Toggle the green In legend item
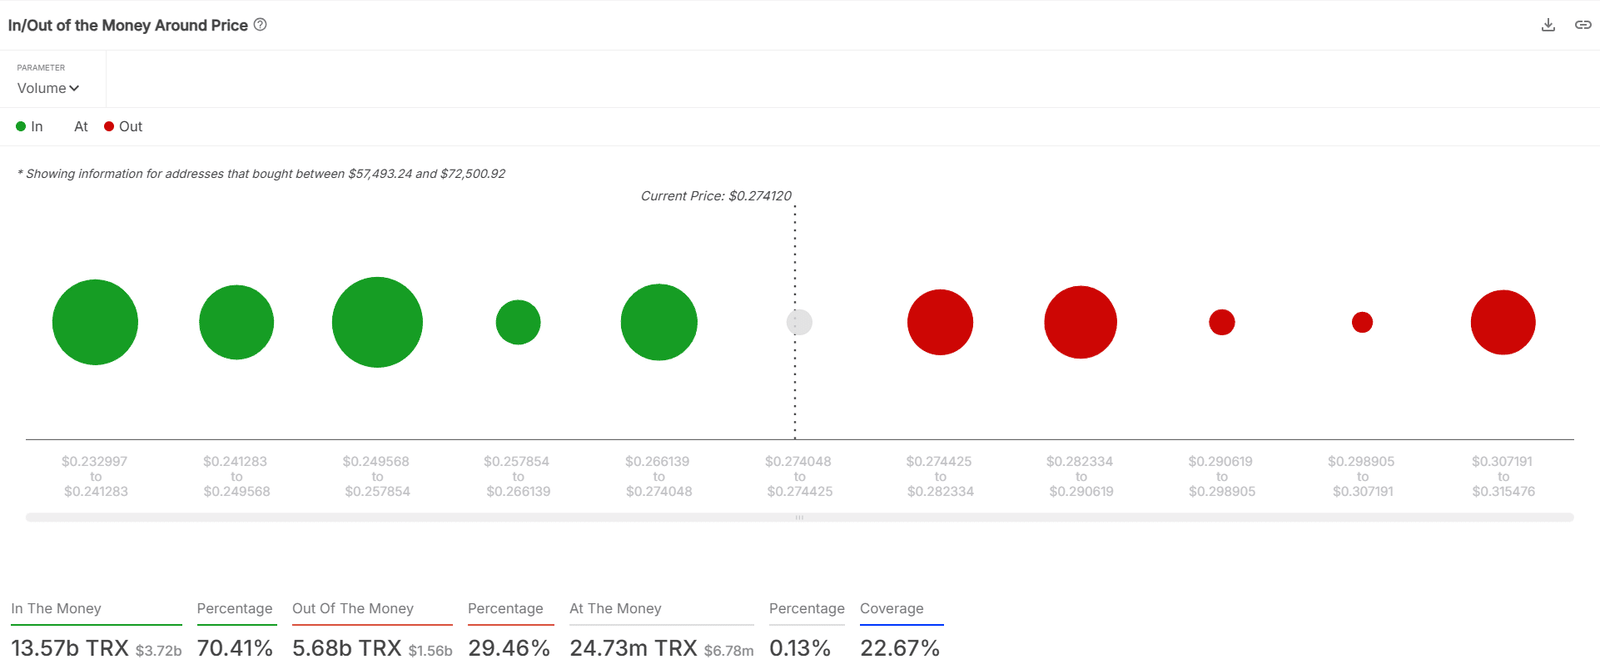Viewport: 1600px width, 668px height. [x=29, y=127]
